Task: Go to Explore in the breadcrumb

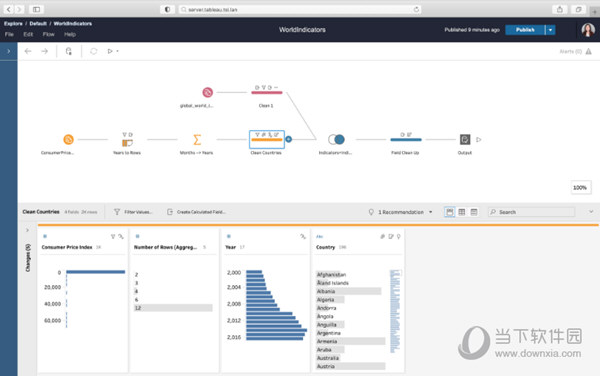Action: pos(13,24)
